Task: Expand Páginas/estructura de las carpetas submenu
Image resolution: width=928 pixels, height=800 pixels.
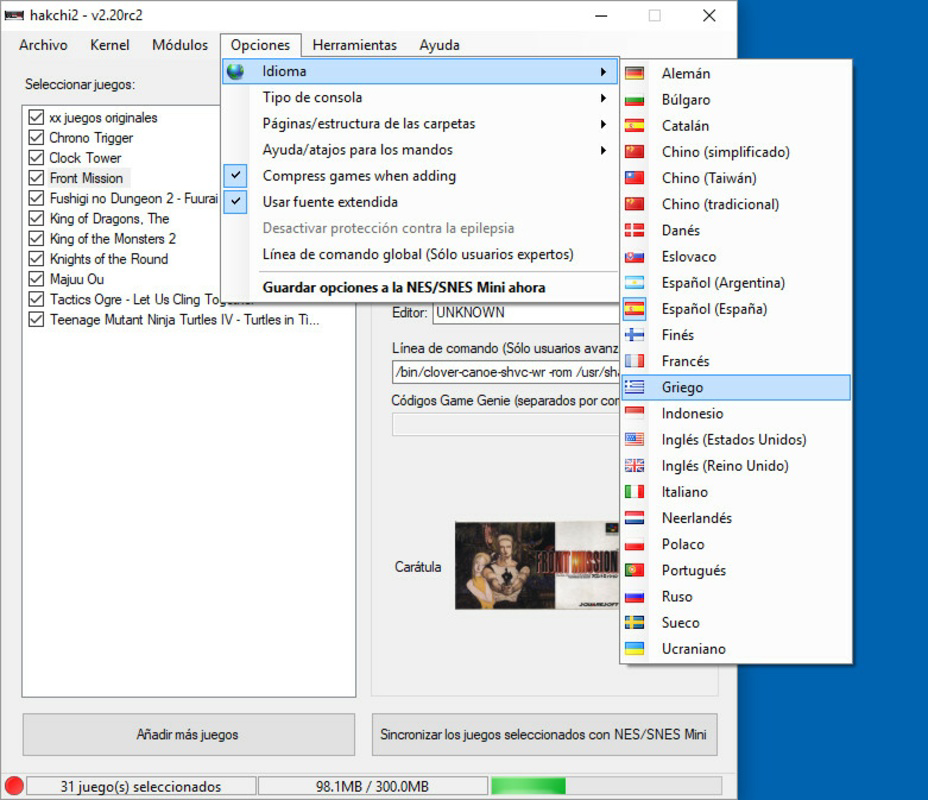Action: 603,124
